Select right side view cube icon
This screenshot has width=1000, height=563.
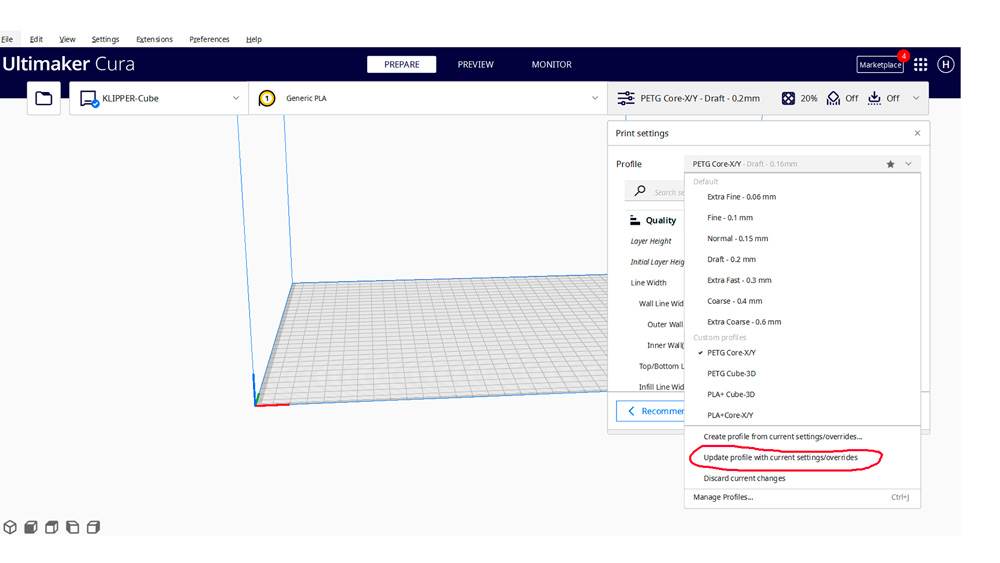tap(93, 527)
